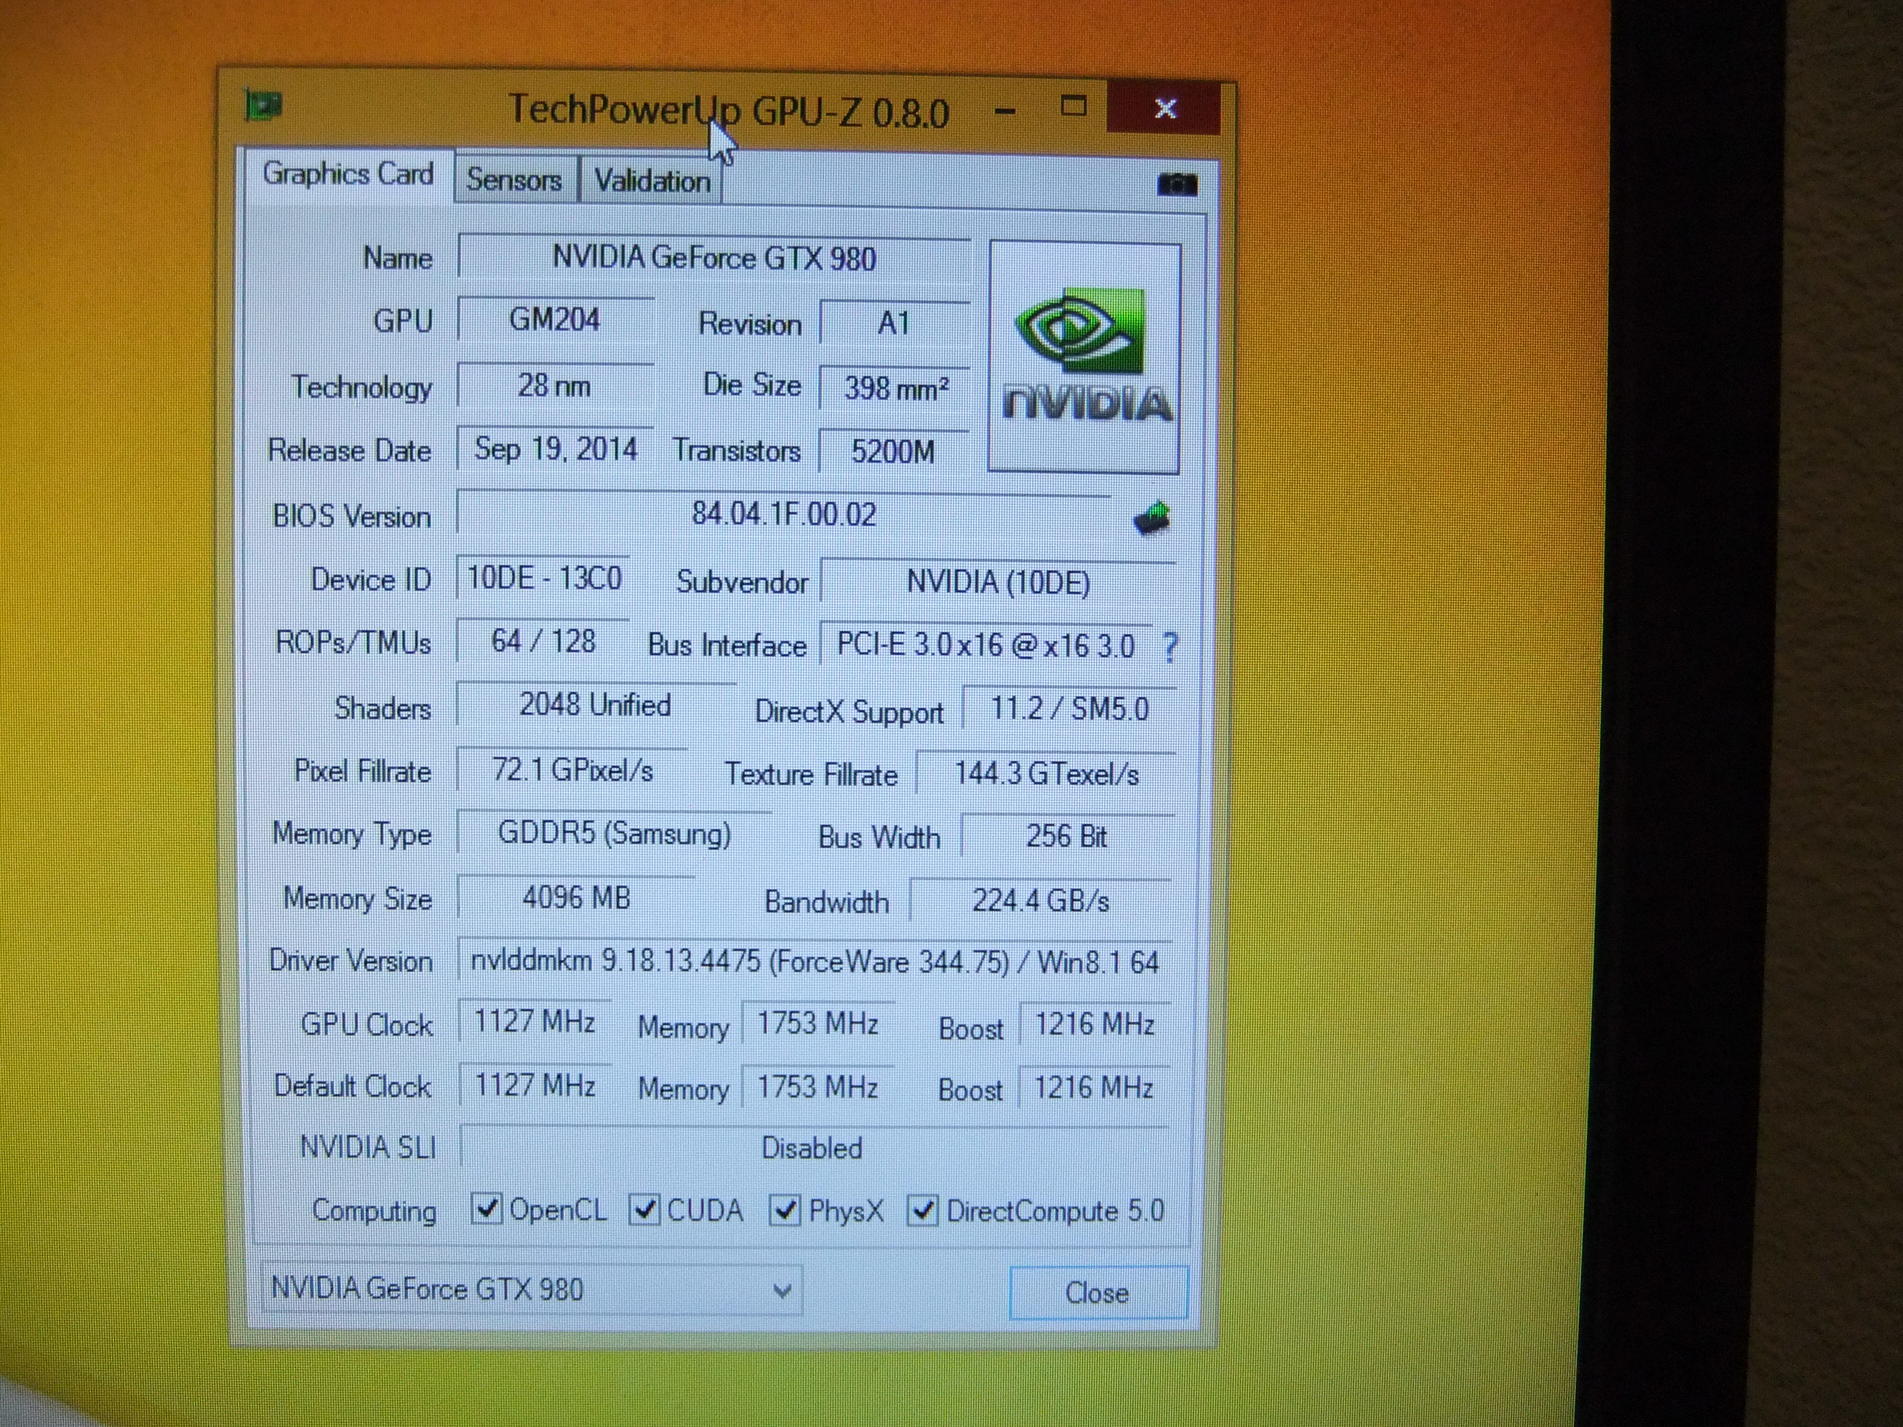Click the Bus Interface field PCI-E 3.0

tap(986, 645)
